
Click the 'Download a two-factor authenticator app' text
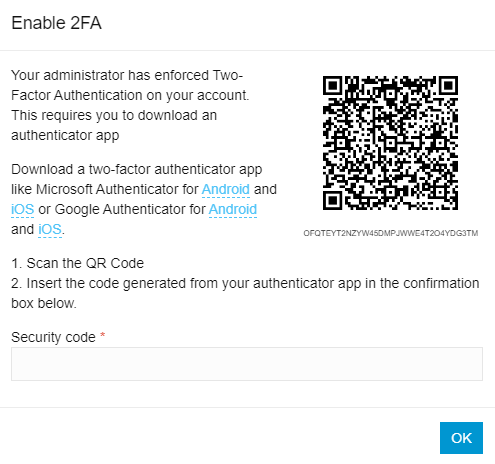click(x=137, y=169)
